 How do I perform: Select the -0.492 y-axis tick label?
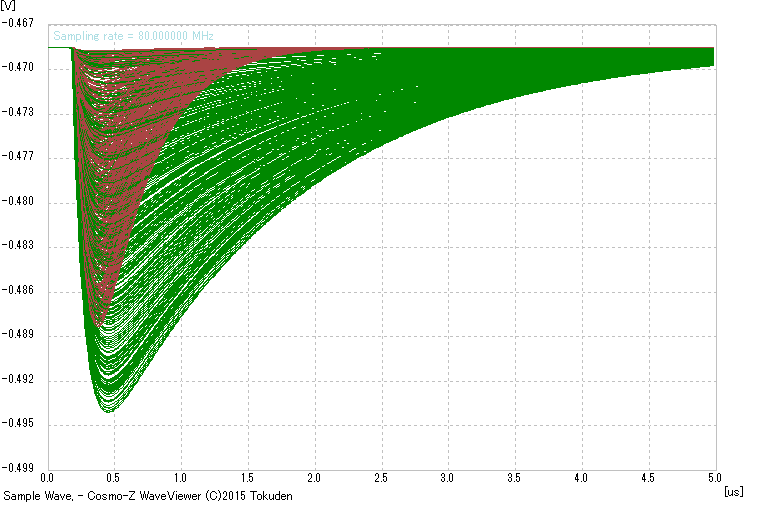21,379
